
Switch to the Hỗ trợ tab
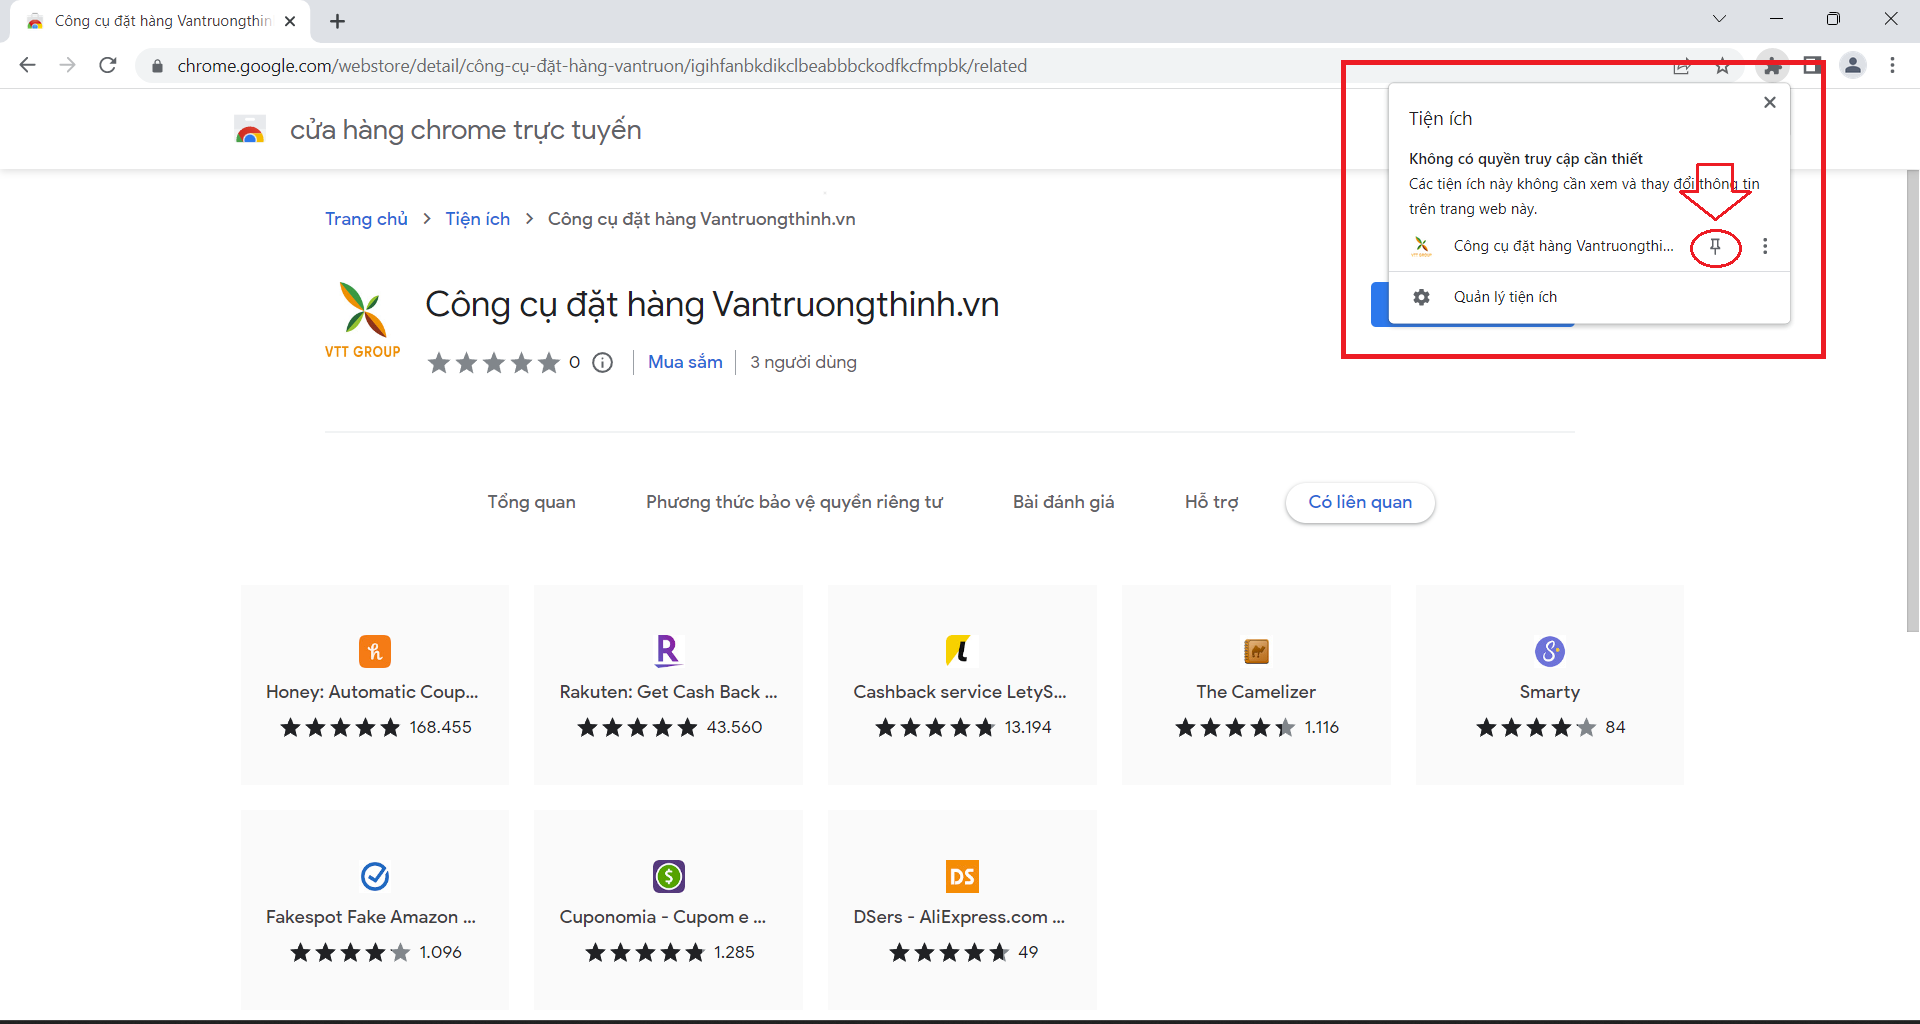1211,502
